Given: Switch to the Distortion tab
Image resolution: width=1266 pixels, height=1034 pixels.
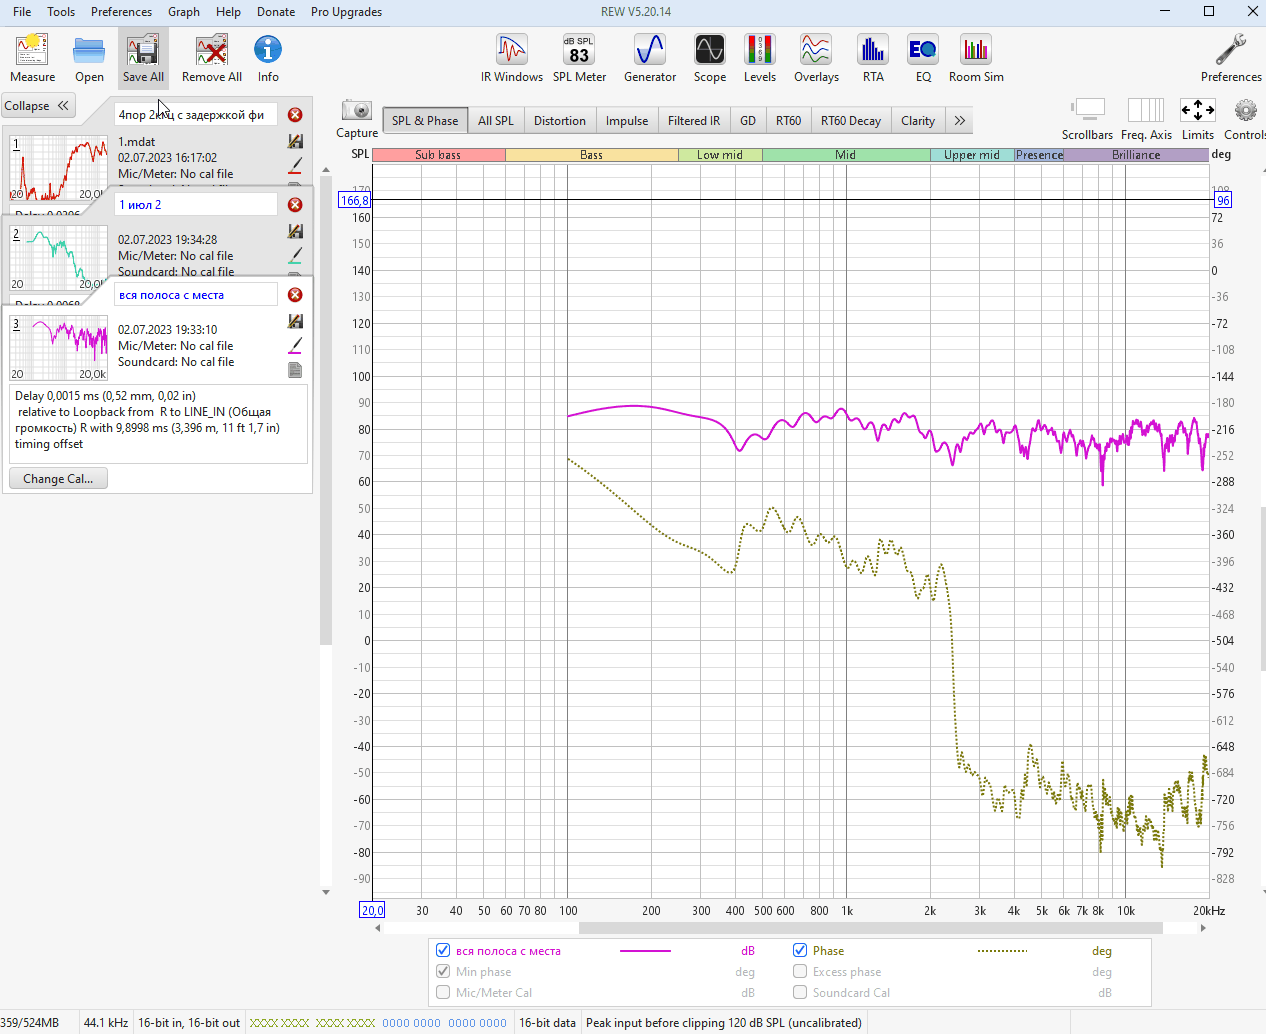Looking at the screenshot, I should tap(560, 121).
